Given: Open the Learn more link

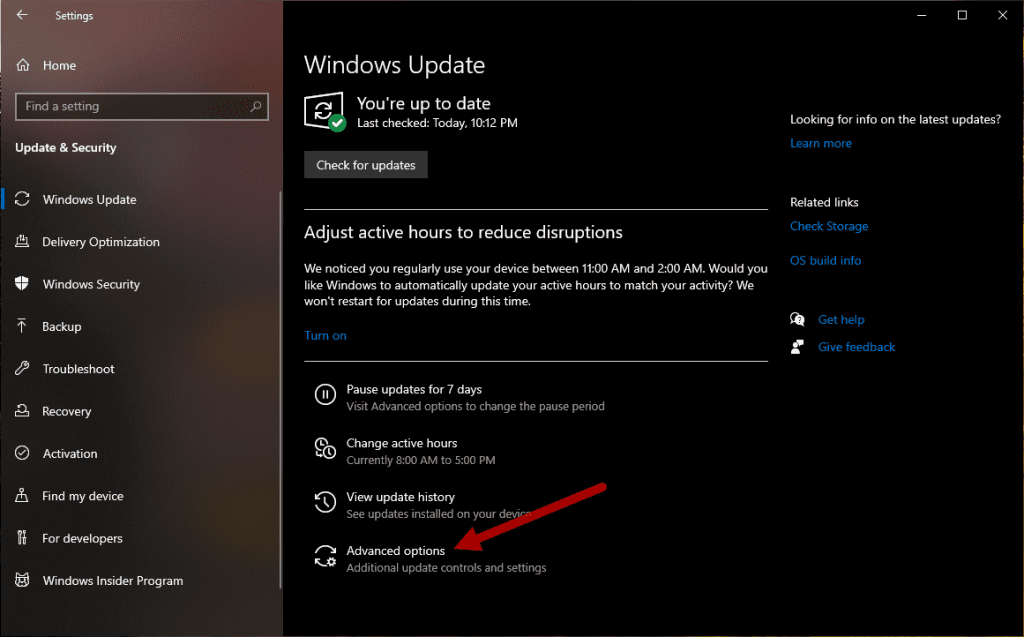Looking at the screenshot, I should point(820,143).
